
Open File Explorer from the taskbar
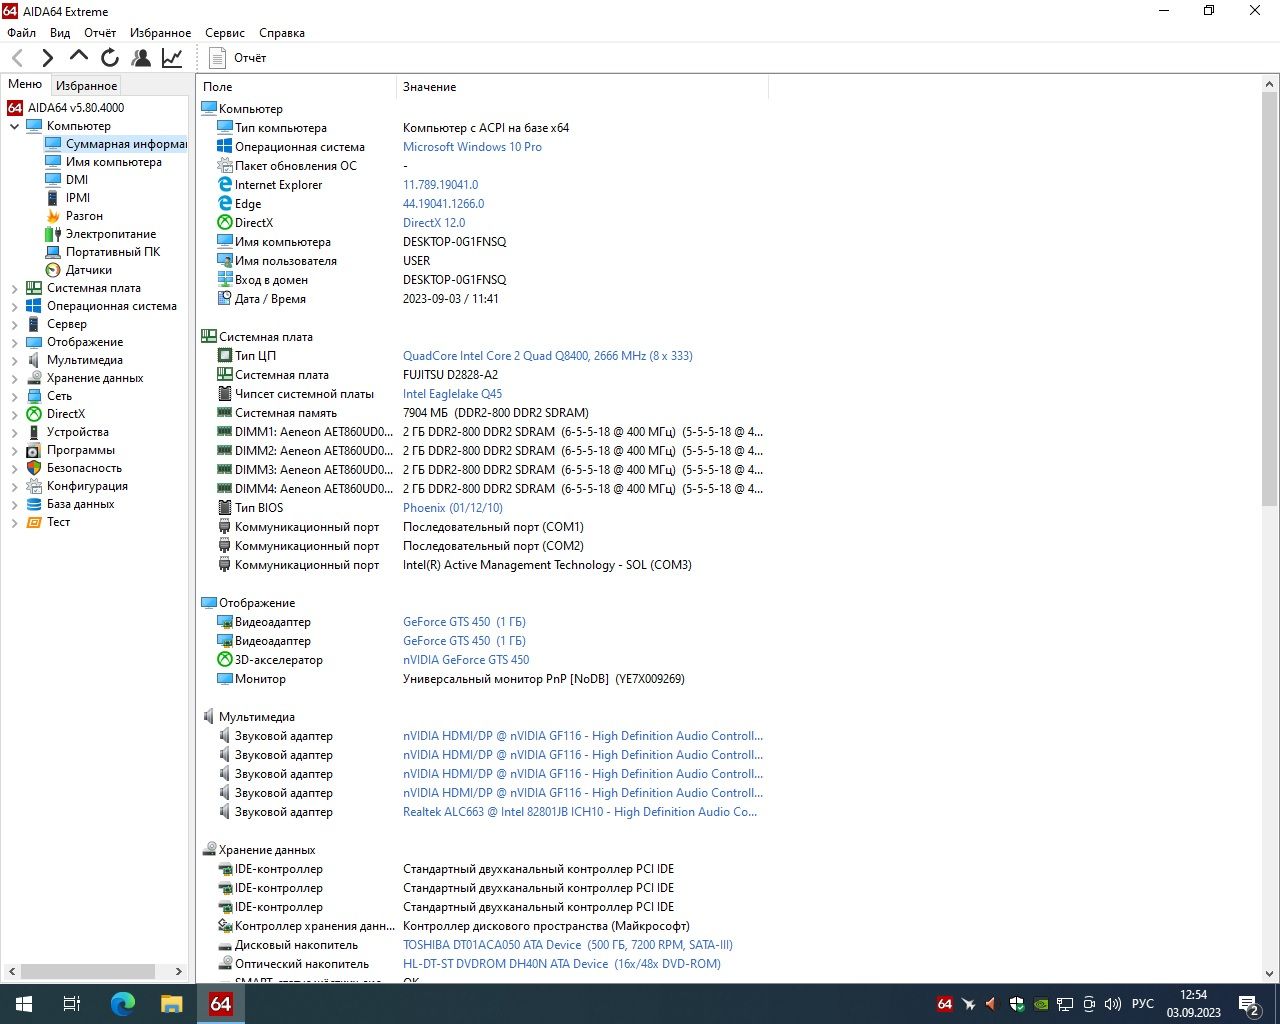coord(172,1004)
